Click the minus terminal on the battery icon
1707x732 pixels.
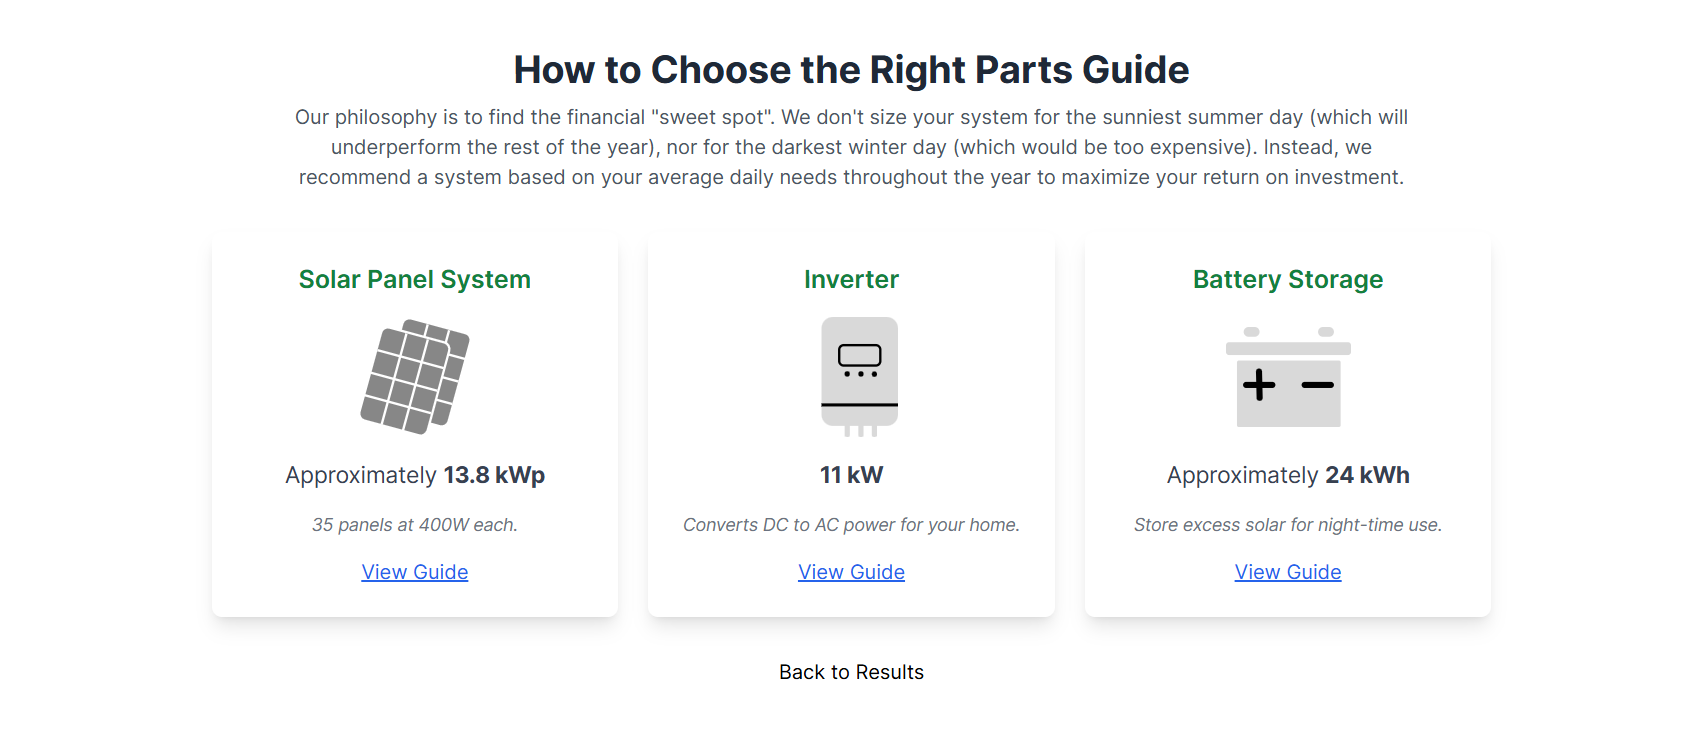[1317, 384]
